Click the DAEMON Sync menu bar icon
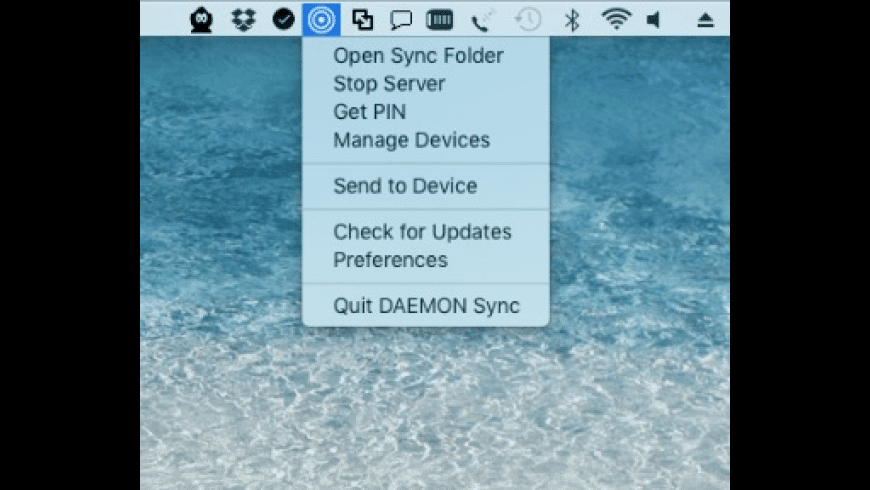Viewport: 870px width, 490px height. point(321,19)
